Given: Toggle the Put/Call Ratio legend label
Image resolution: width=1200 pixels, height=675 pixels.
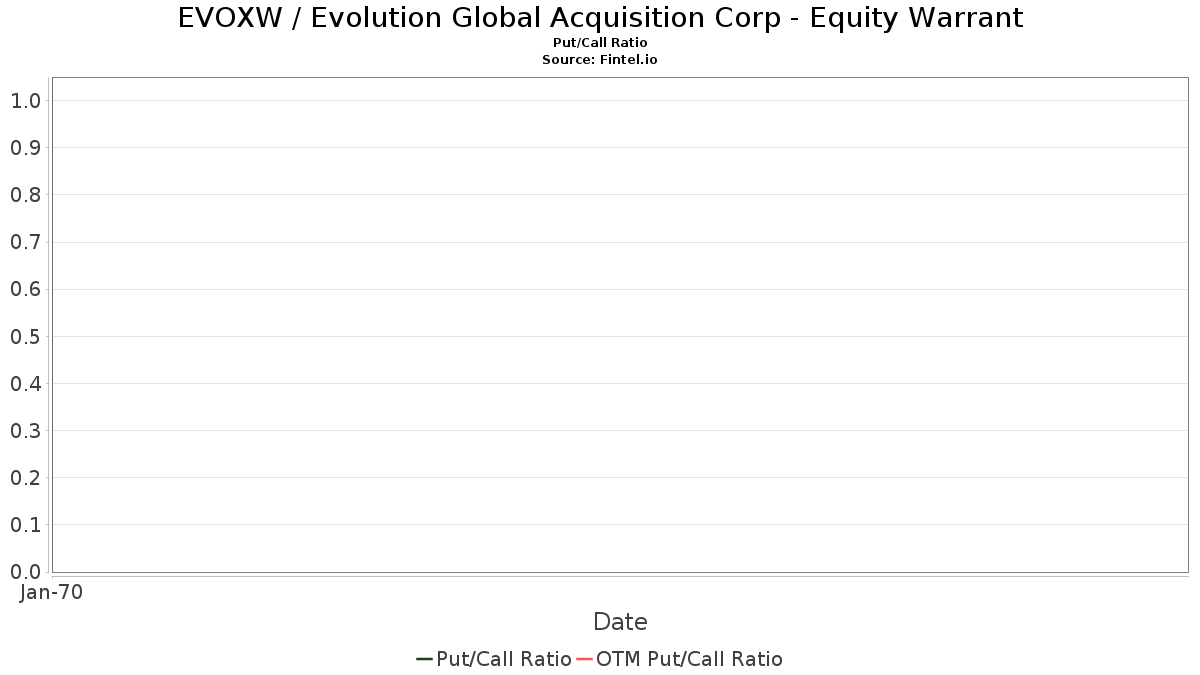Looking at the screenshot, I should tap(504, 659).
